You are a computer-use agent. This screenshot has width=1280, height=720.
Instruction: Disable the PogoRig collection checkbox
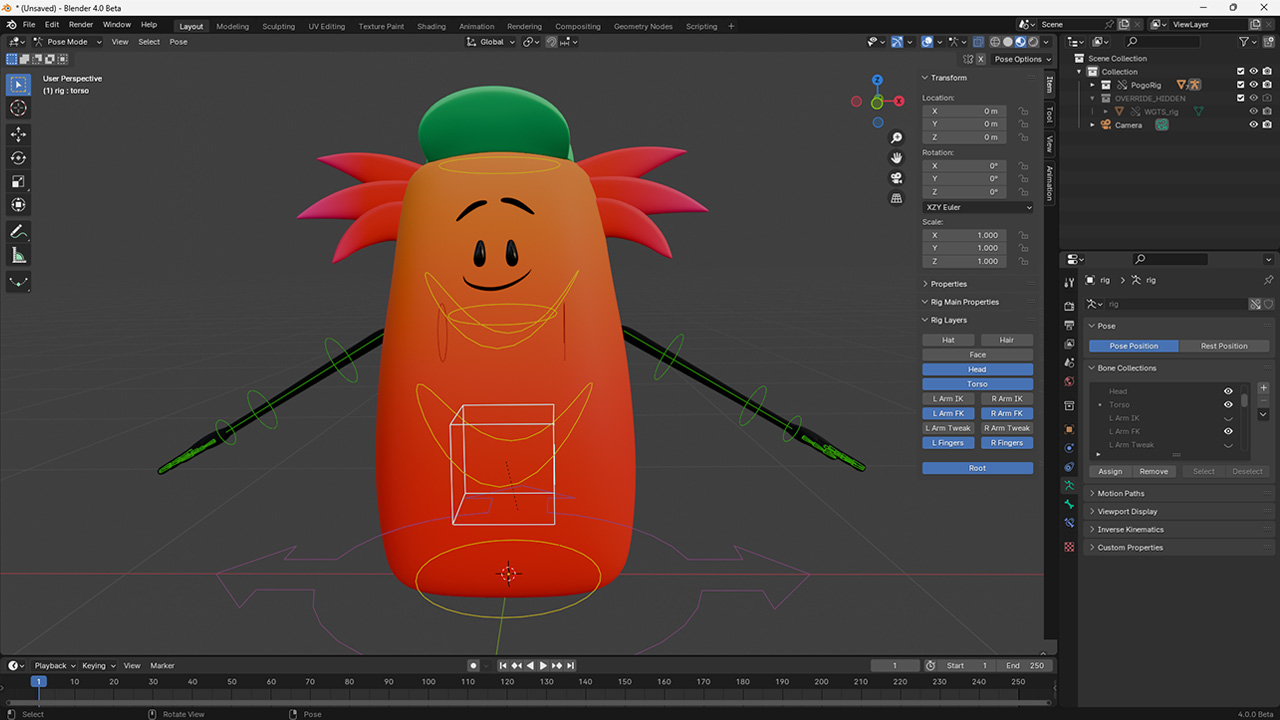1240,85
